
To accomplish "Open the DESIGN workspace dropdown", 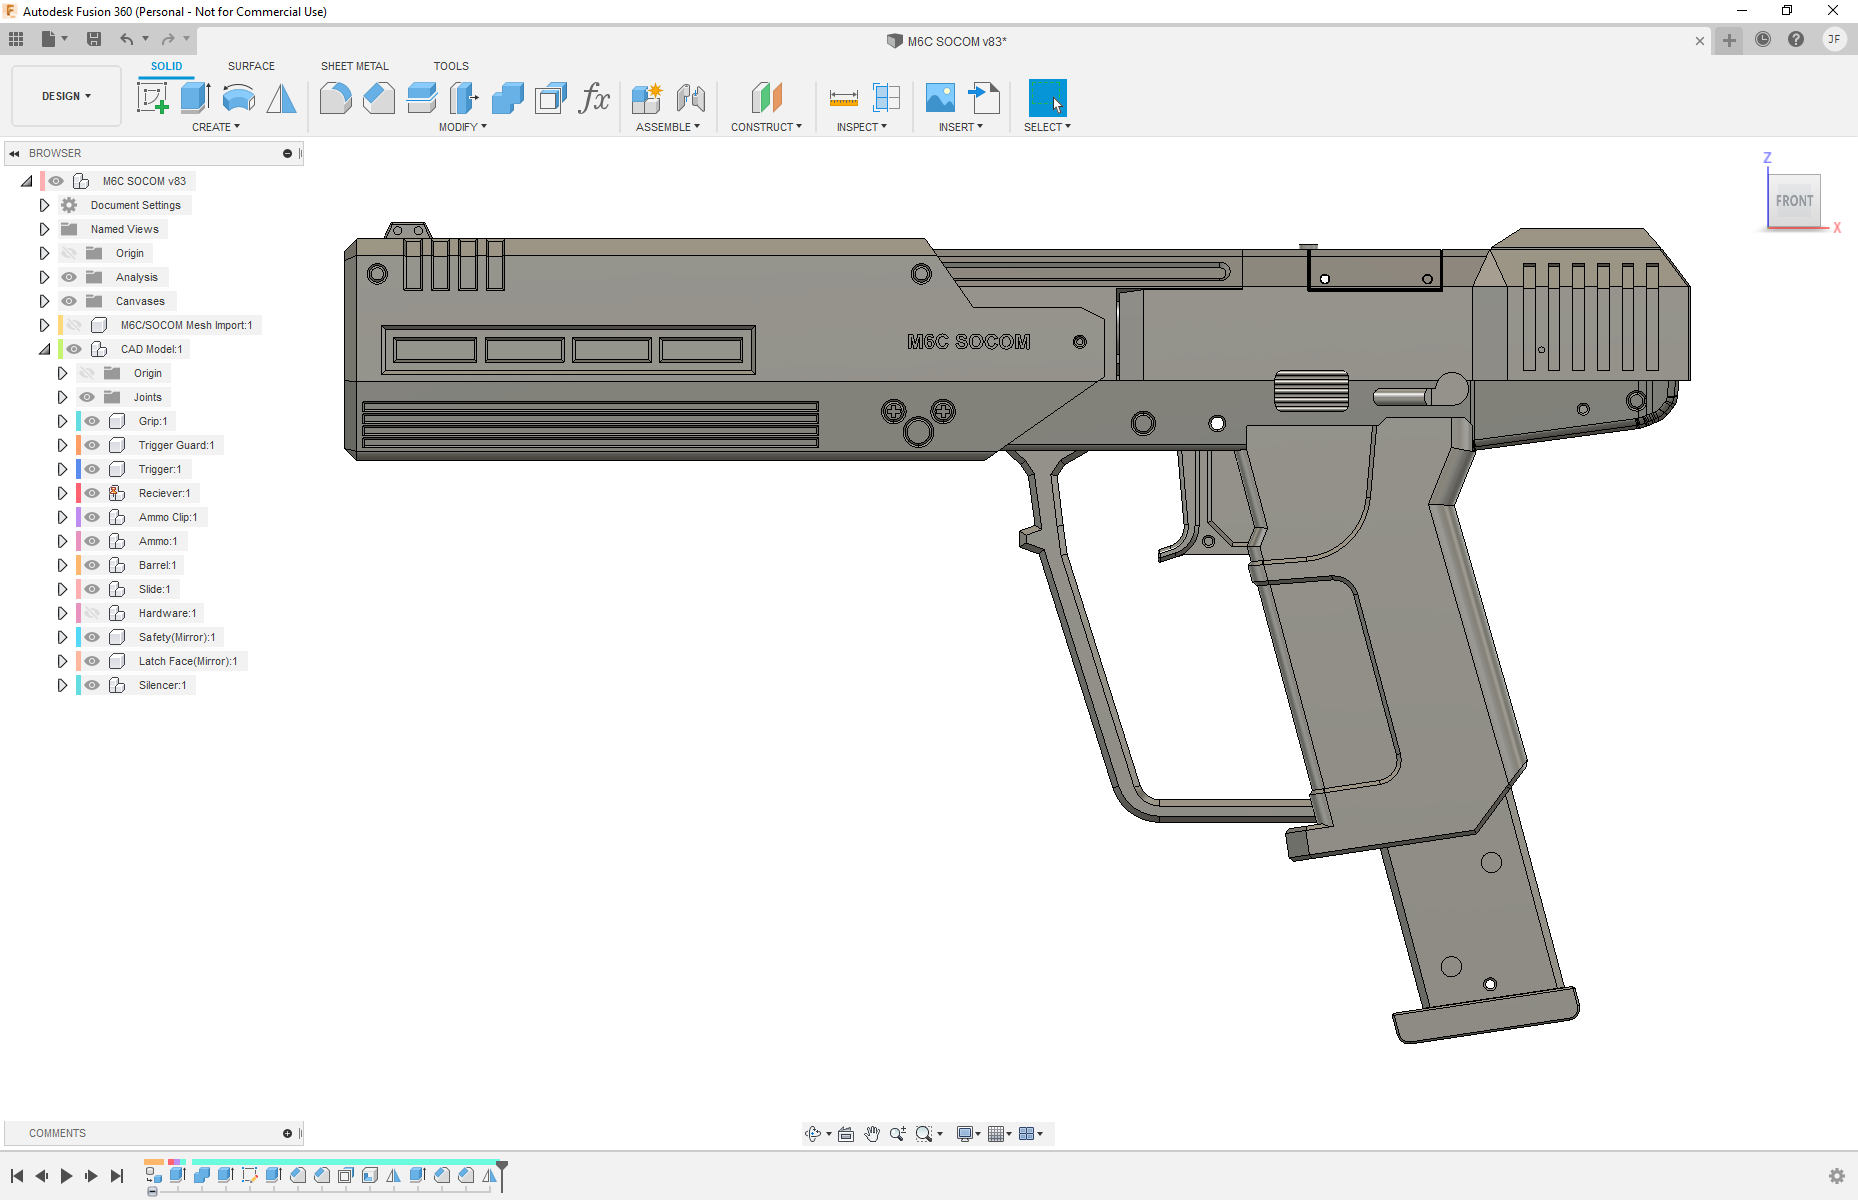I will tap(66, 96).
